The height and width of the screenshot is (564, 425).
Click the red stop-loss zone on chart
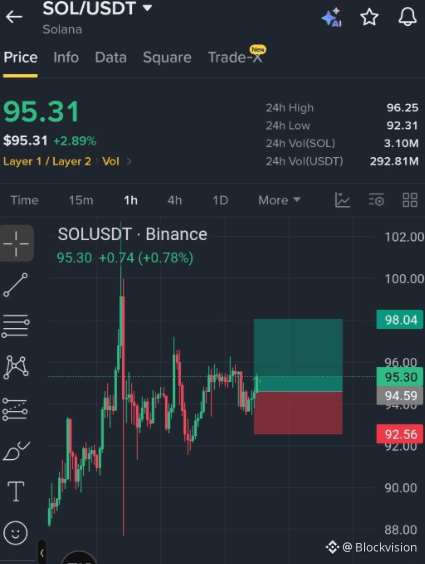[x=298, y=413]
